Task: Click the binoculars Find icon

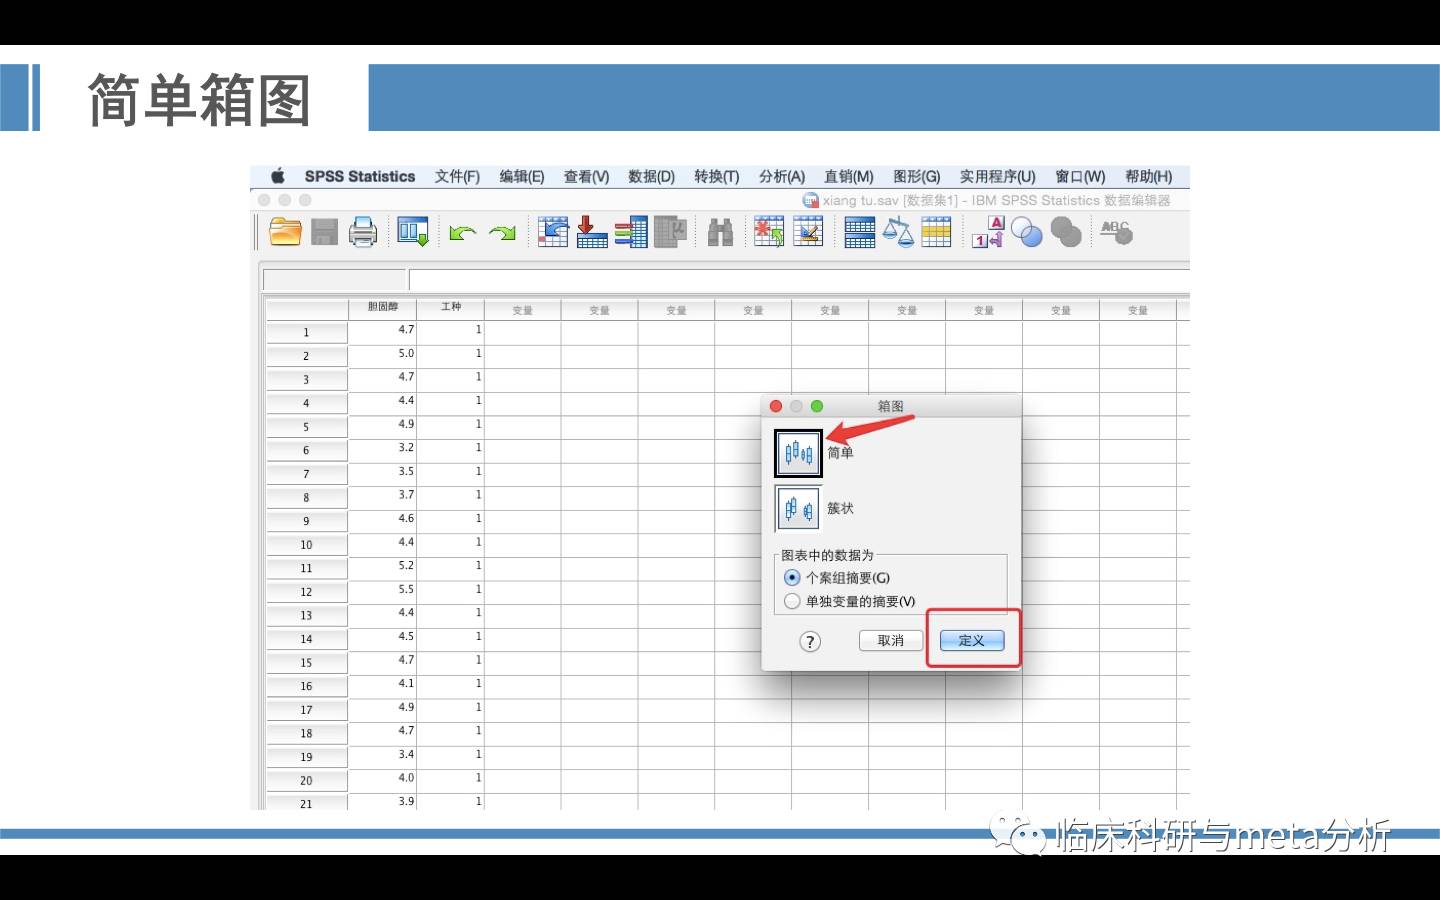Action: [720, 233]
